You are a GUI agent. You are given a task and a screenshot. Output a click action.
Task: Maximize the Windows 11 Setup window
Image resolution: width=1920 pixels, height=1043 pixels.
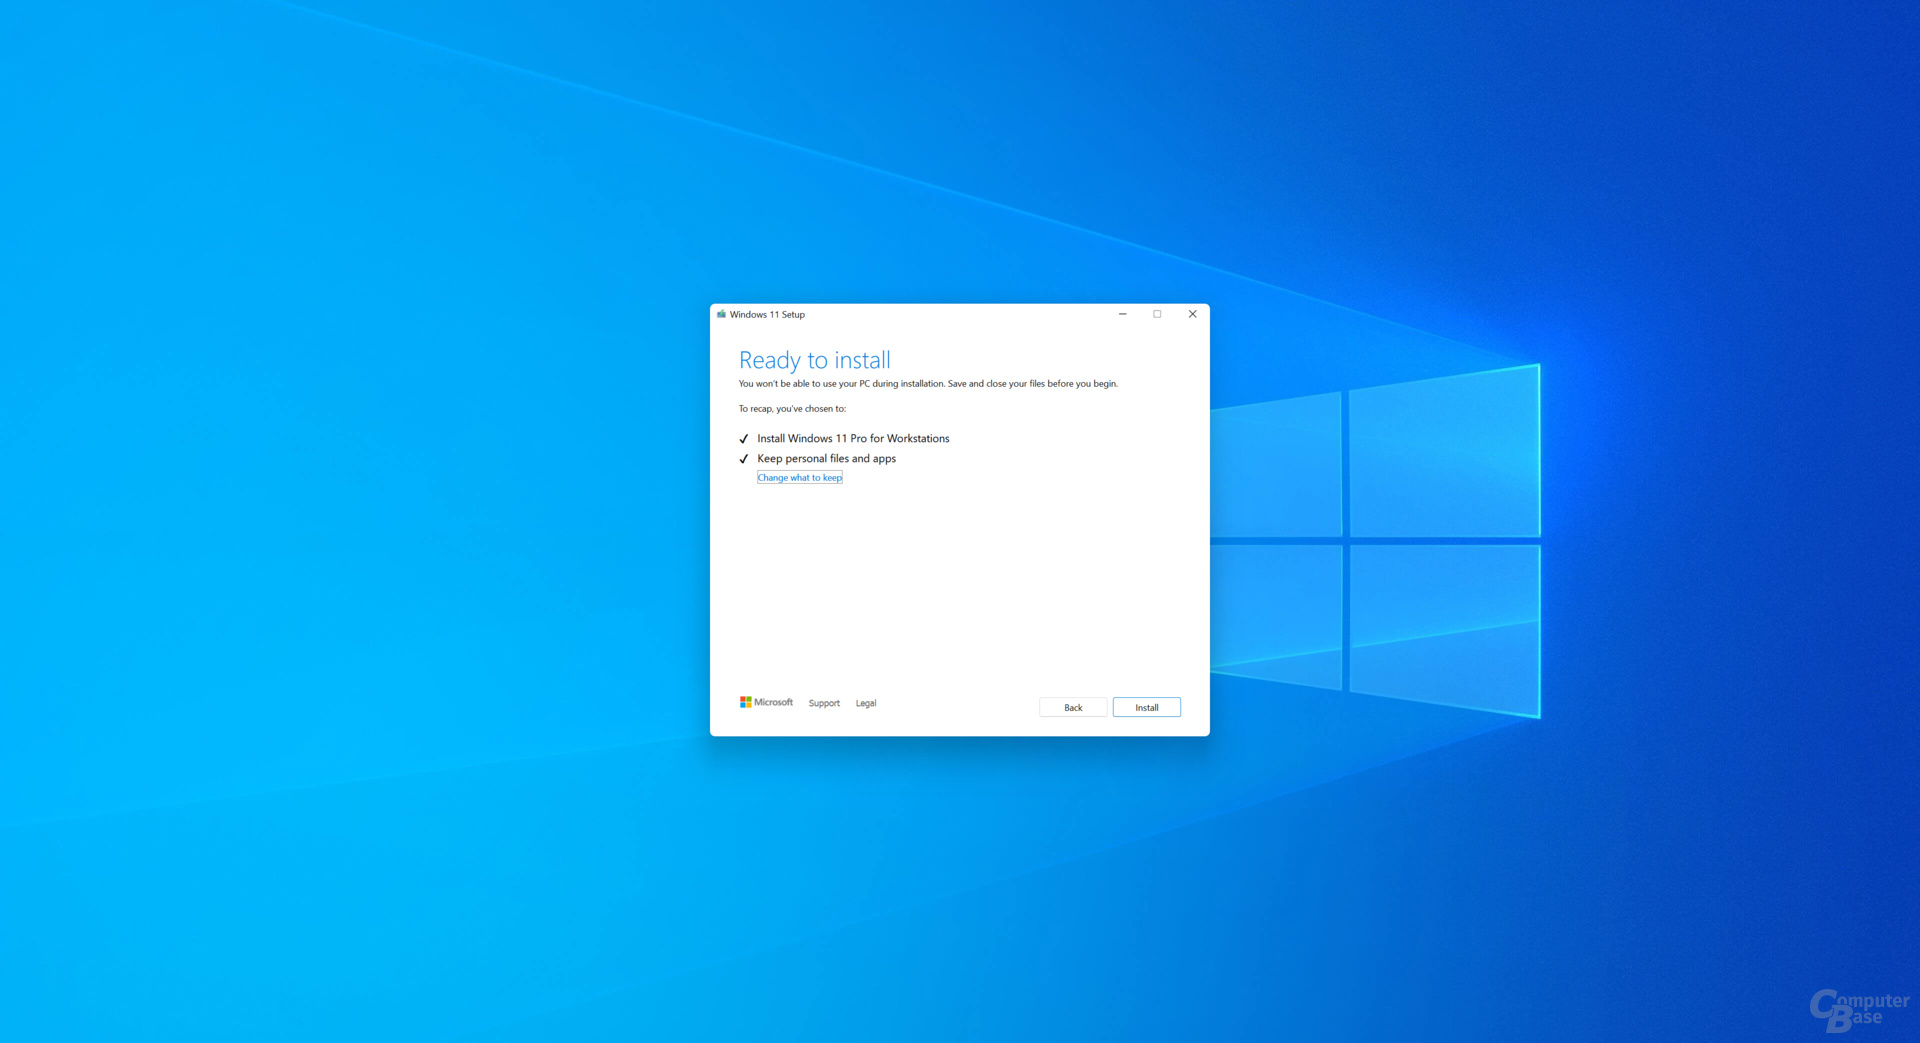pos(1157,314)
